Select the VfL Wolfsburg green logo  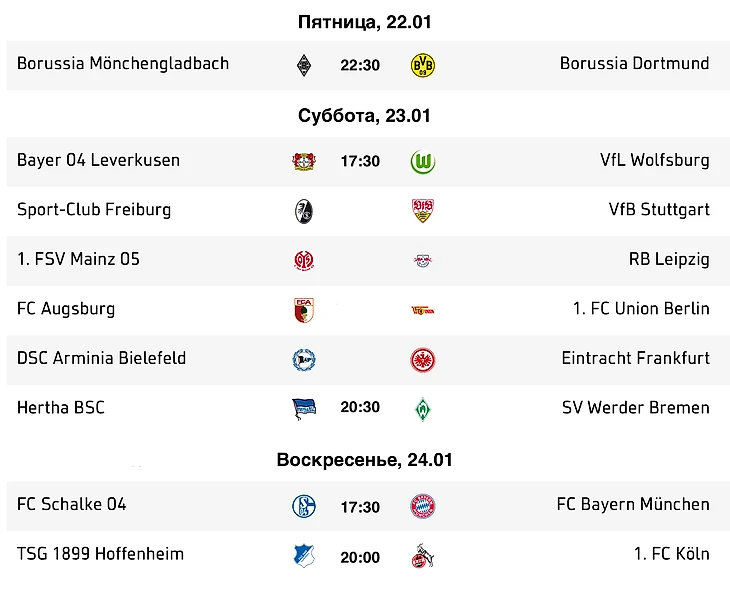click(423, 162)
